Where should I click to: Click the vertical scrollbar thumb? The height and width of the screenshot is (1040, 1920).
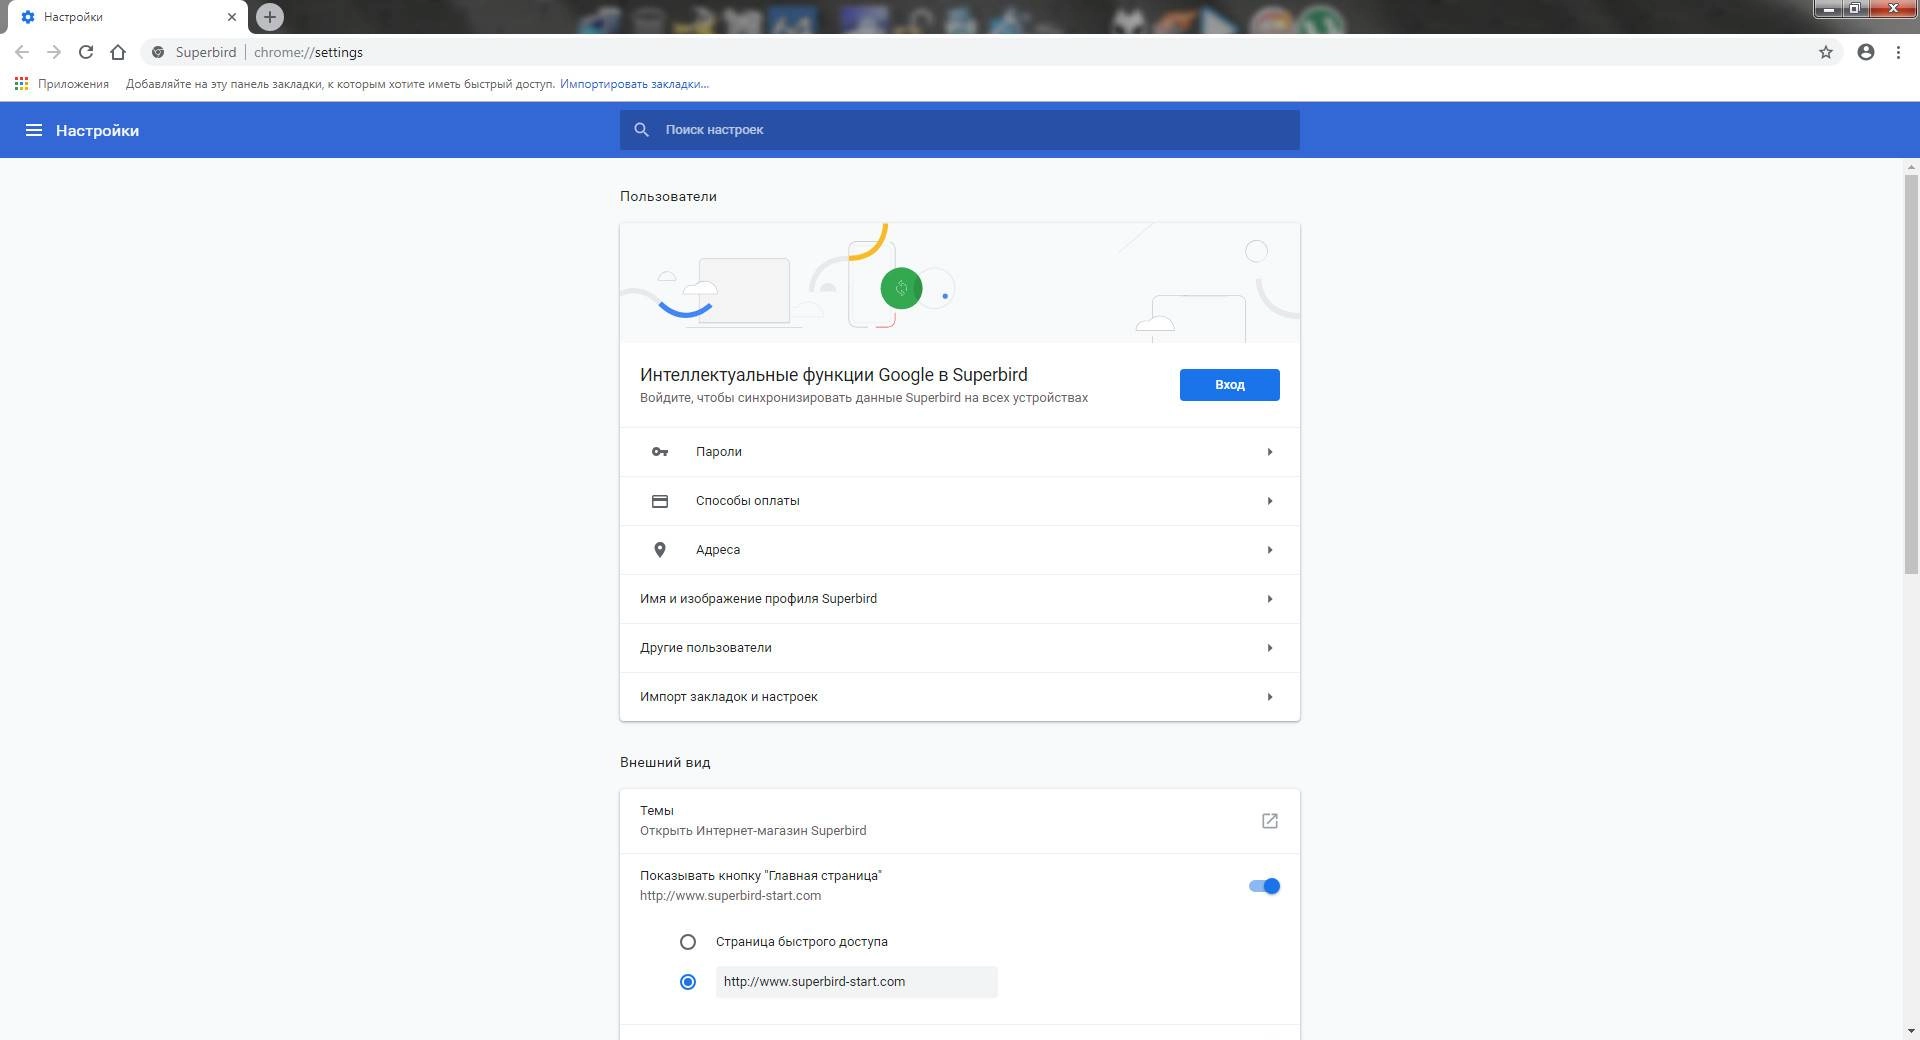tap(1912, 373)
